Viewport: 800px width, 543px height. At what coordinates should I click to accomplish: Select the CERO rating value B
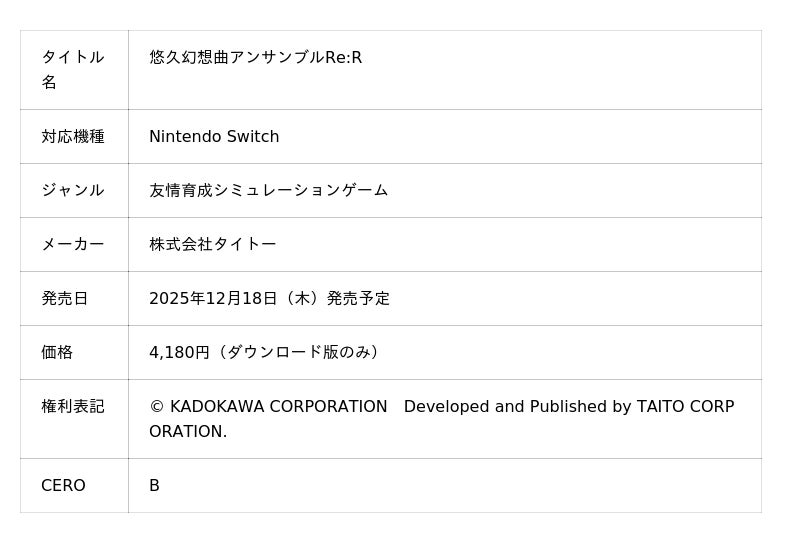[154, 485]
